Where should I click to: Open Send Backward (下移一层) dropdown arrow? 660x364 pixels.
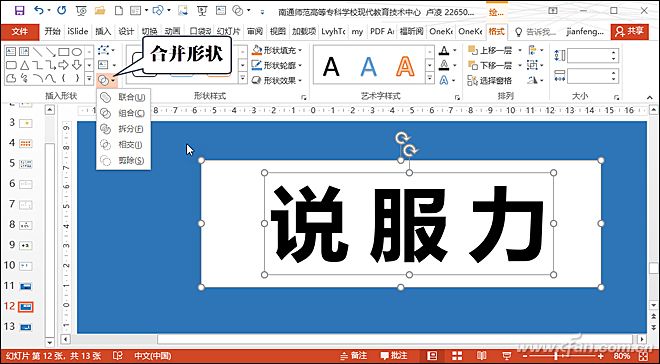click(519, 65)
